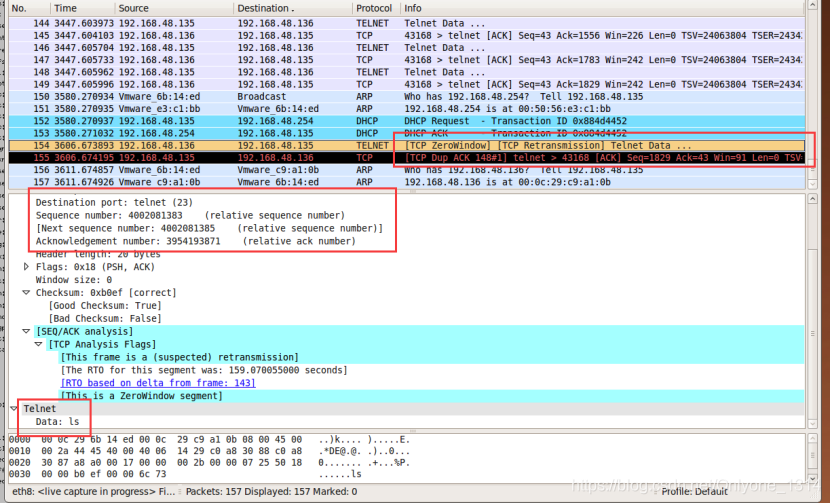The image size is (831, 504).
Task: Click the 0010 hex dump row
Action: pyautogui.click(x=209, y=451)
